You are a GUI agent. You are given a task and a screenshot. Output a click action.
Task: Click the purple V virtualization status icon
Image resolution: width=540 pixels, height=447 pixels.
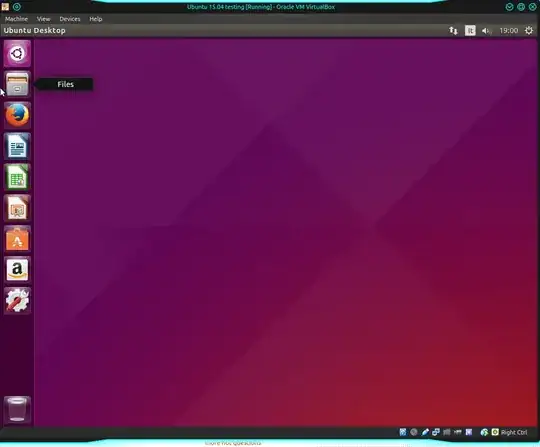tap(469, 432)
